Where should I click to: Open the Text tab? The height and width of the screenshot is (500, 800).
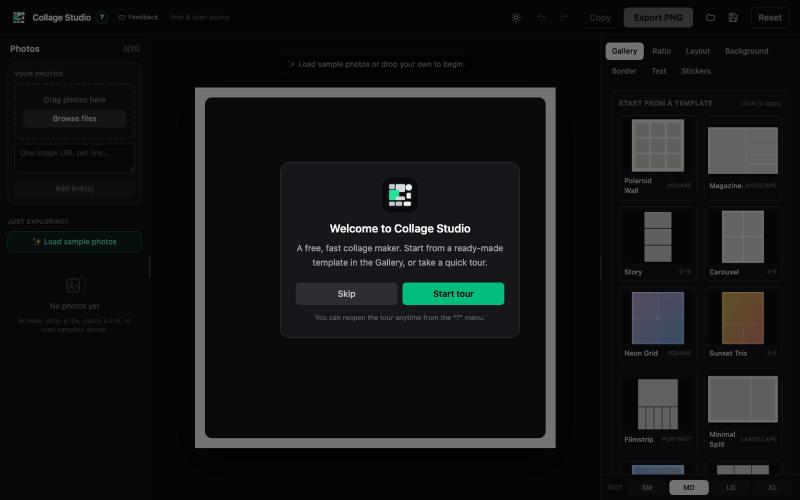click(659, 71)
